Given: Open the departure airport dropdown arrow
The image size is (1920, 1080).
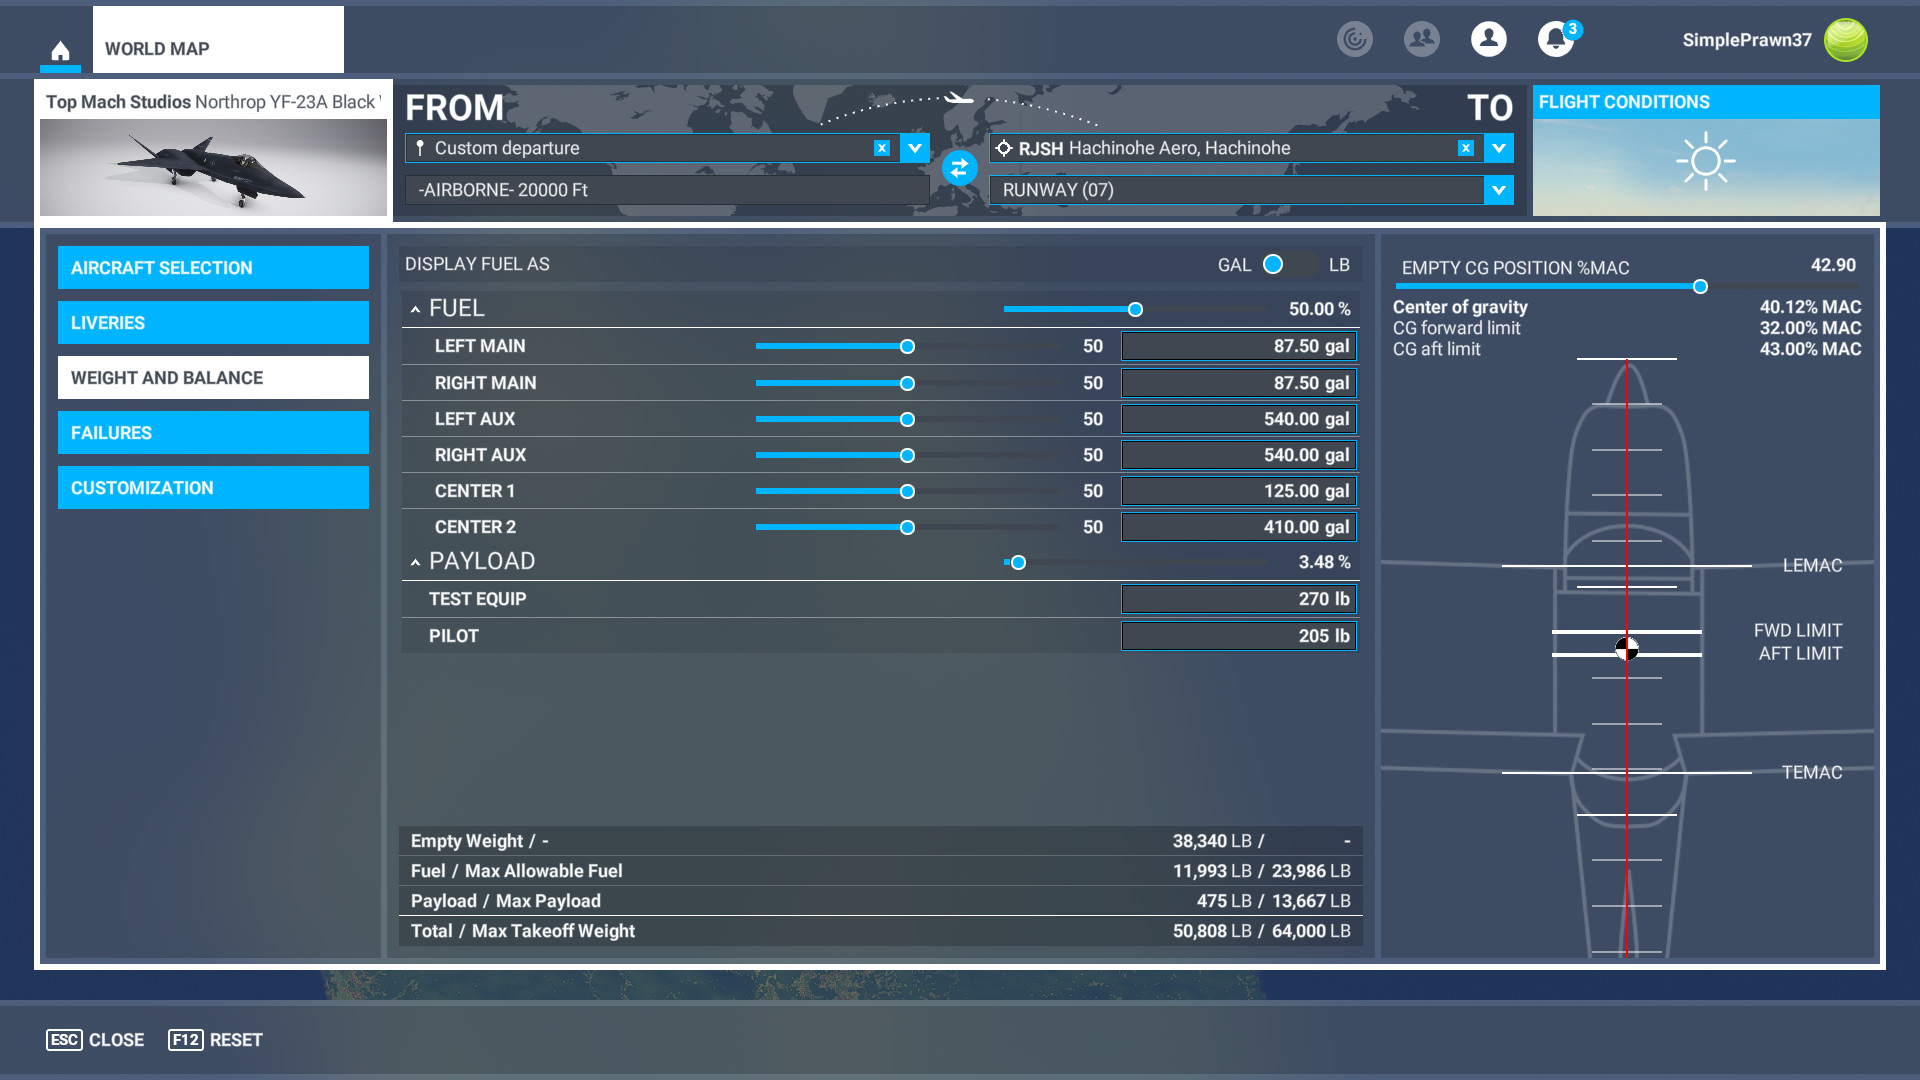Looking at the screenshot, I should (914, 148).
